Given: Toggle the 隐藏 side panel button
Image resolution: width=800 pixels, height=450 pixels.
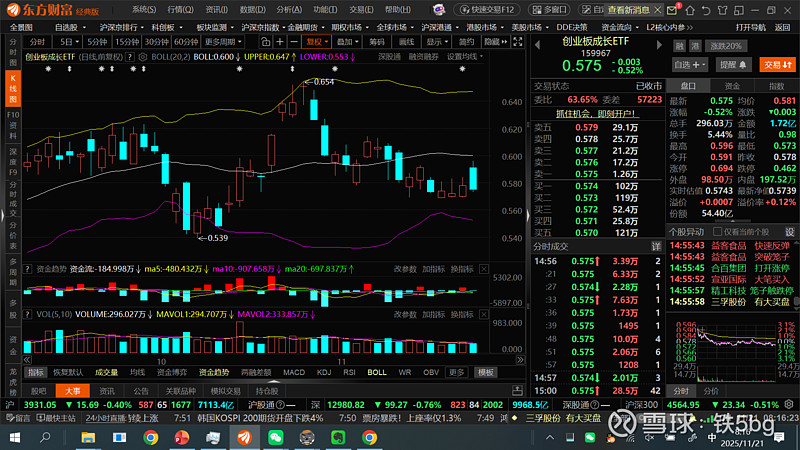Looking at the screenshot, I should [495, 42].
